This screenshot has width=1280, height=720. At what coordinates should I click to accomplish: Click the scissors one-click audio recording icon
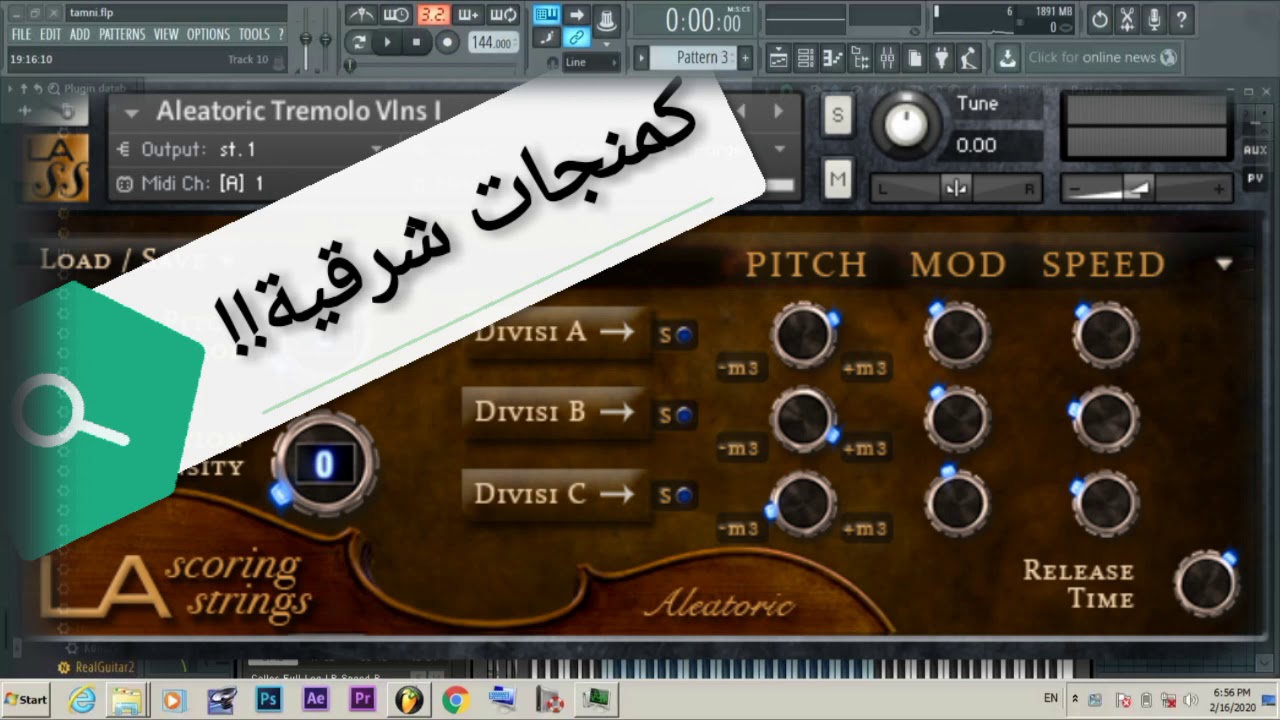coord(1127,18)
